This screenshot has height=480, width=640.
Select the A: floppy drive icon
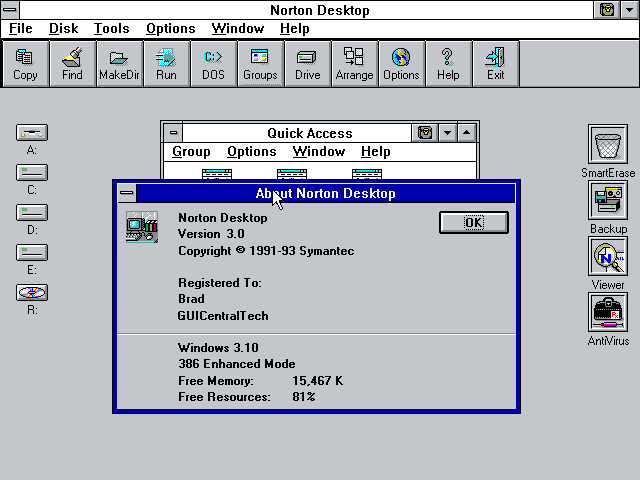point(32,133)
